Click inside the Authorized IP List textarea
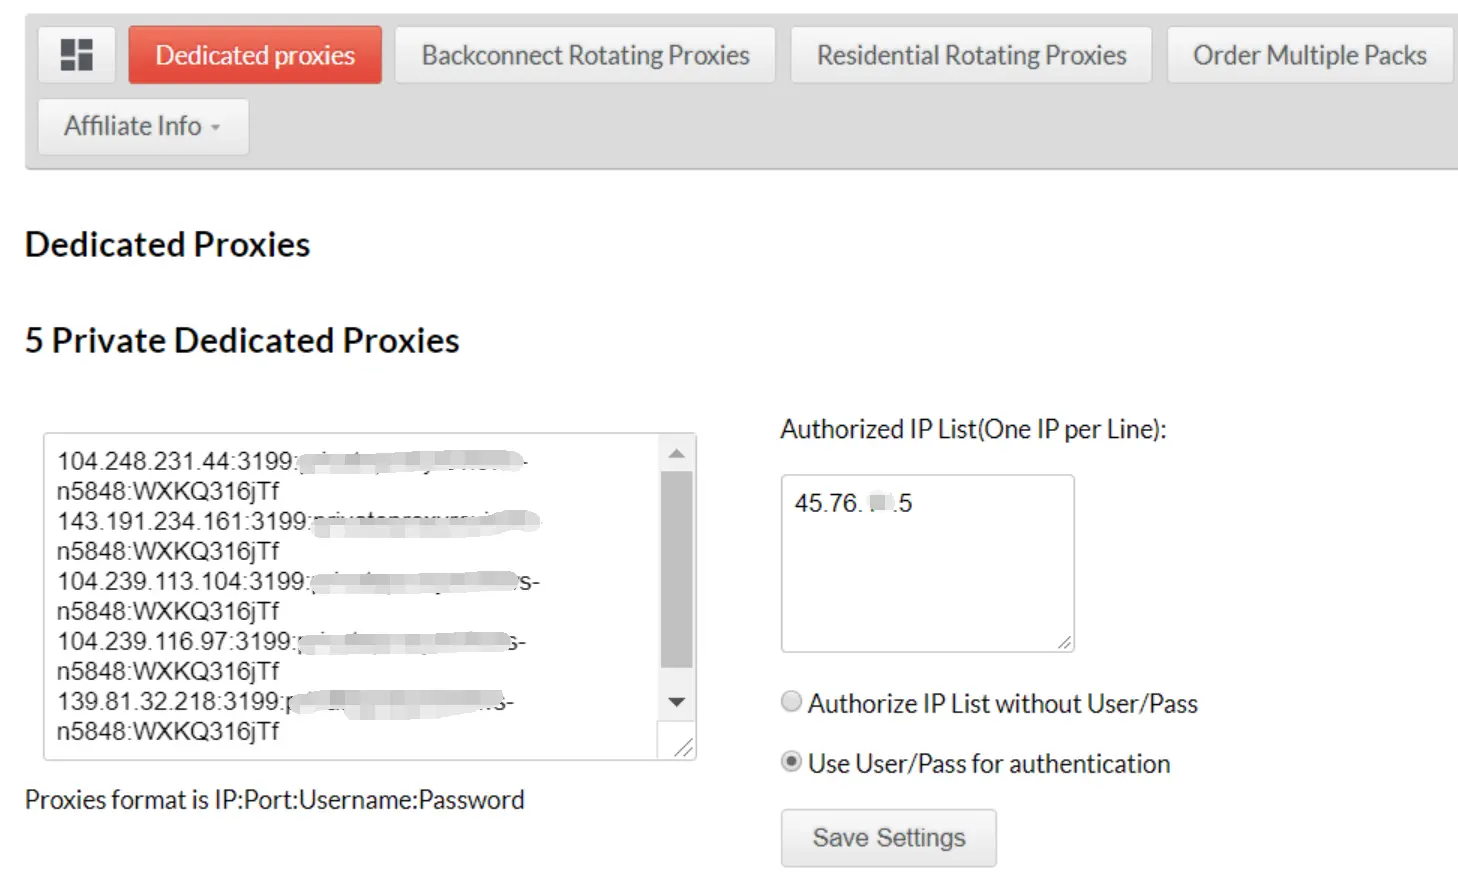Viewport: 1458px width, 878px height. [928, 564]
